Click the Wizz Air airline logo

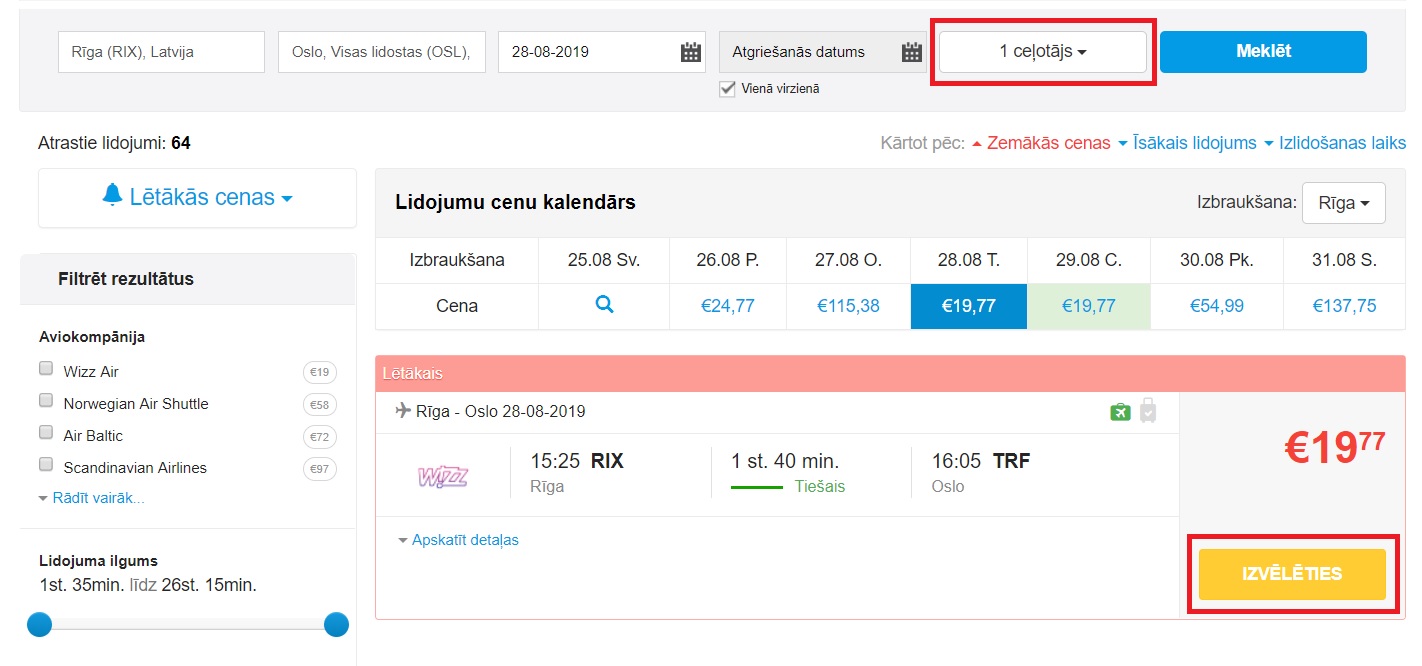point(442,475)
